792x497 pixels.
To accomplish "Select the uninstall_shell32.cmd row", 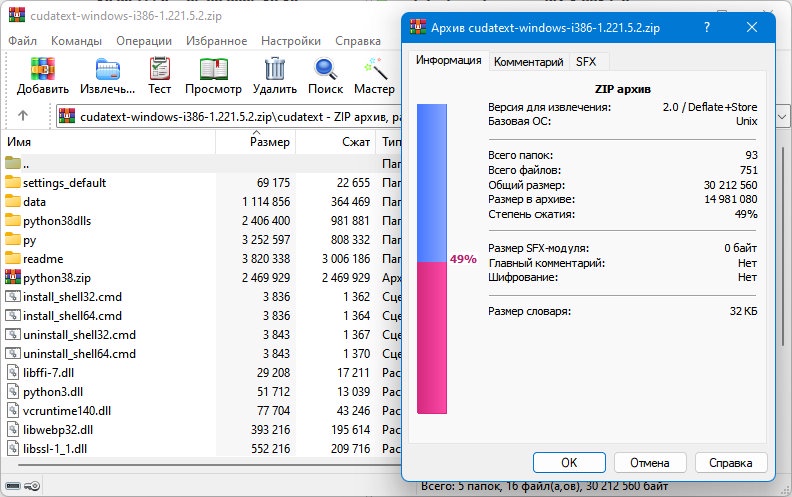I will click(202, 334).
